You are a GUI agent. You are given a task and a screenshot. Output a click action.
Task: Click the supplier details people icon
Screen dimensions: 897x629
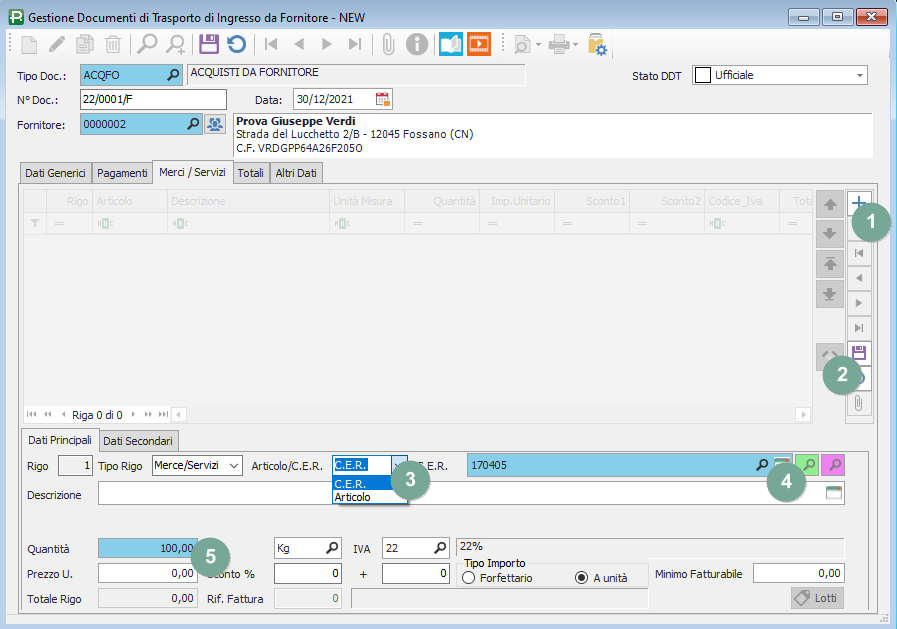click(215, 124)
